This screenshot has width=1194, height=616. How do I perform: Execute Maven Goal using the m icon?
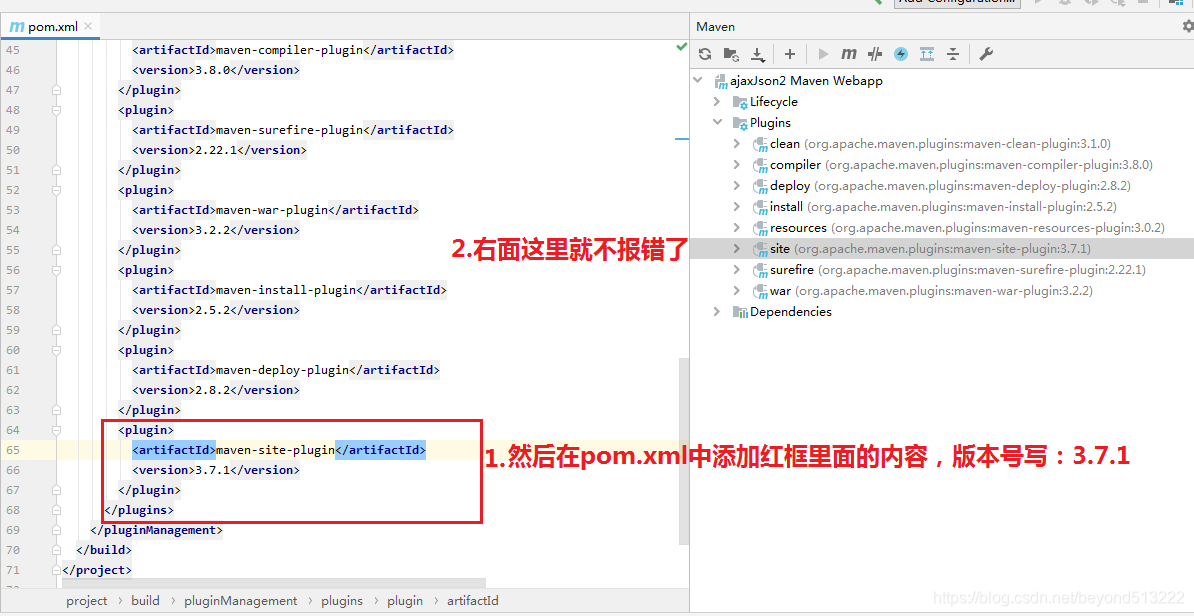tap(848, 53)
